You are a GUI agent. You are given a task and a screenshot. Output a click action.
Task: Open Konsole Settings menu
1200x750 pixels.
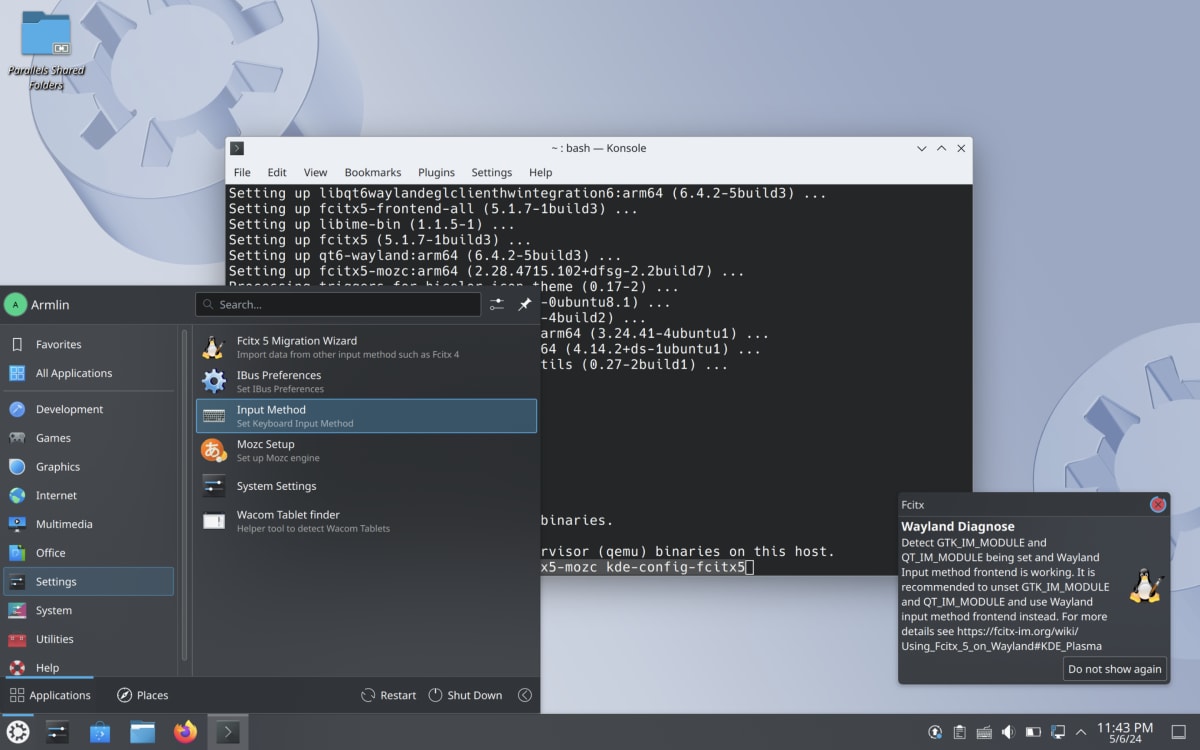(x=491, y=172)
